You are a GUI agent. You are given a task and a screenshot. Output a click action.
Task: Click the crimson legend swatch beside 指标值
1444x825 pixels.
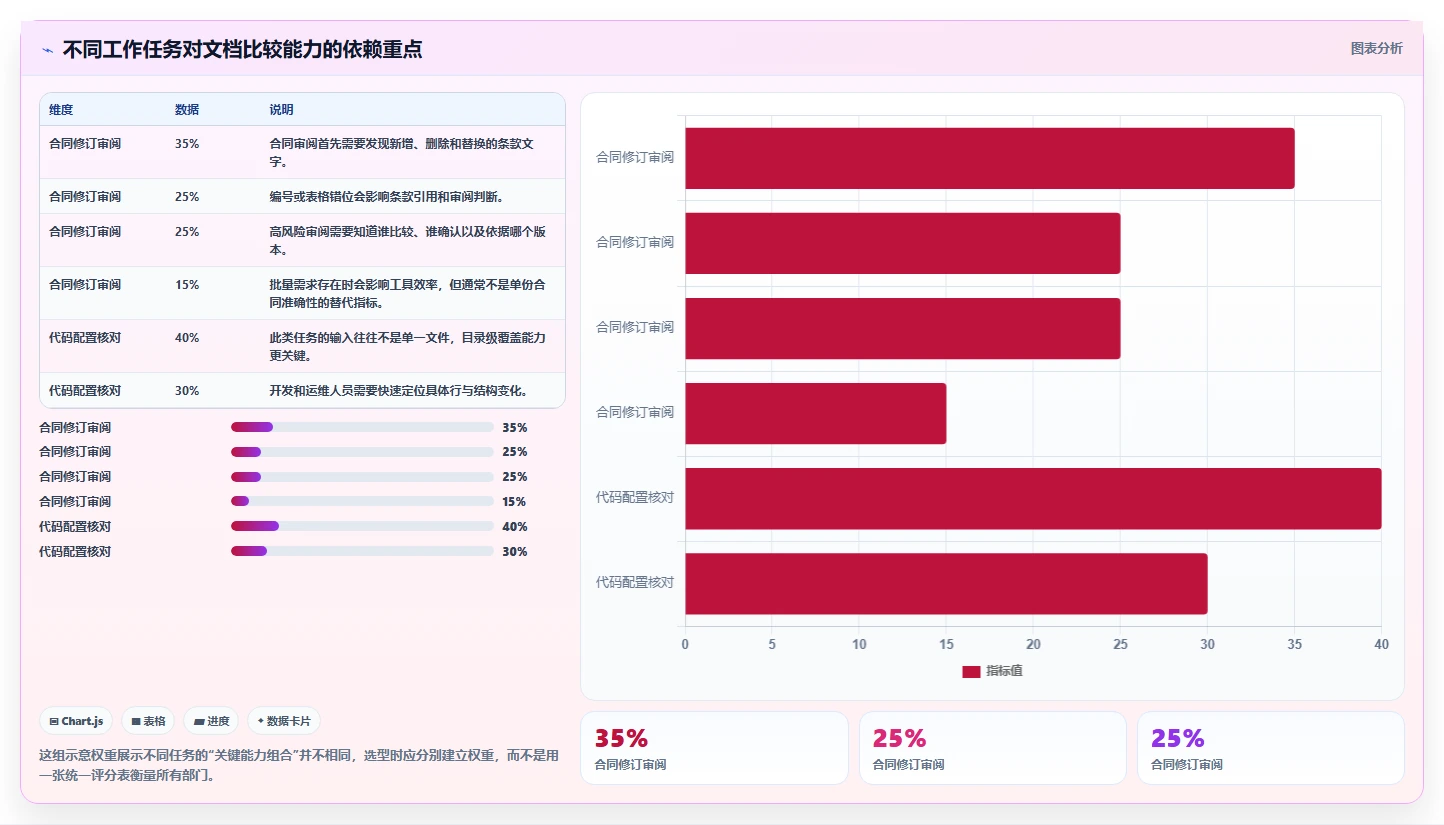coord(971,671)
